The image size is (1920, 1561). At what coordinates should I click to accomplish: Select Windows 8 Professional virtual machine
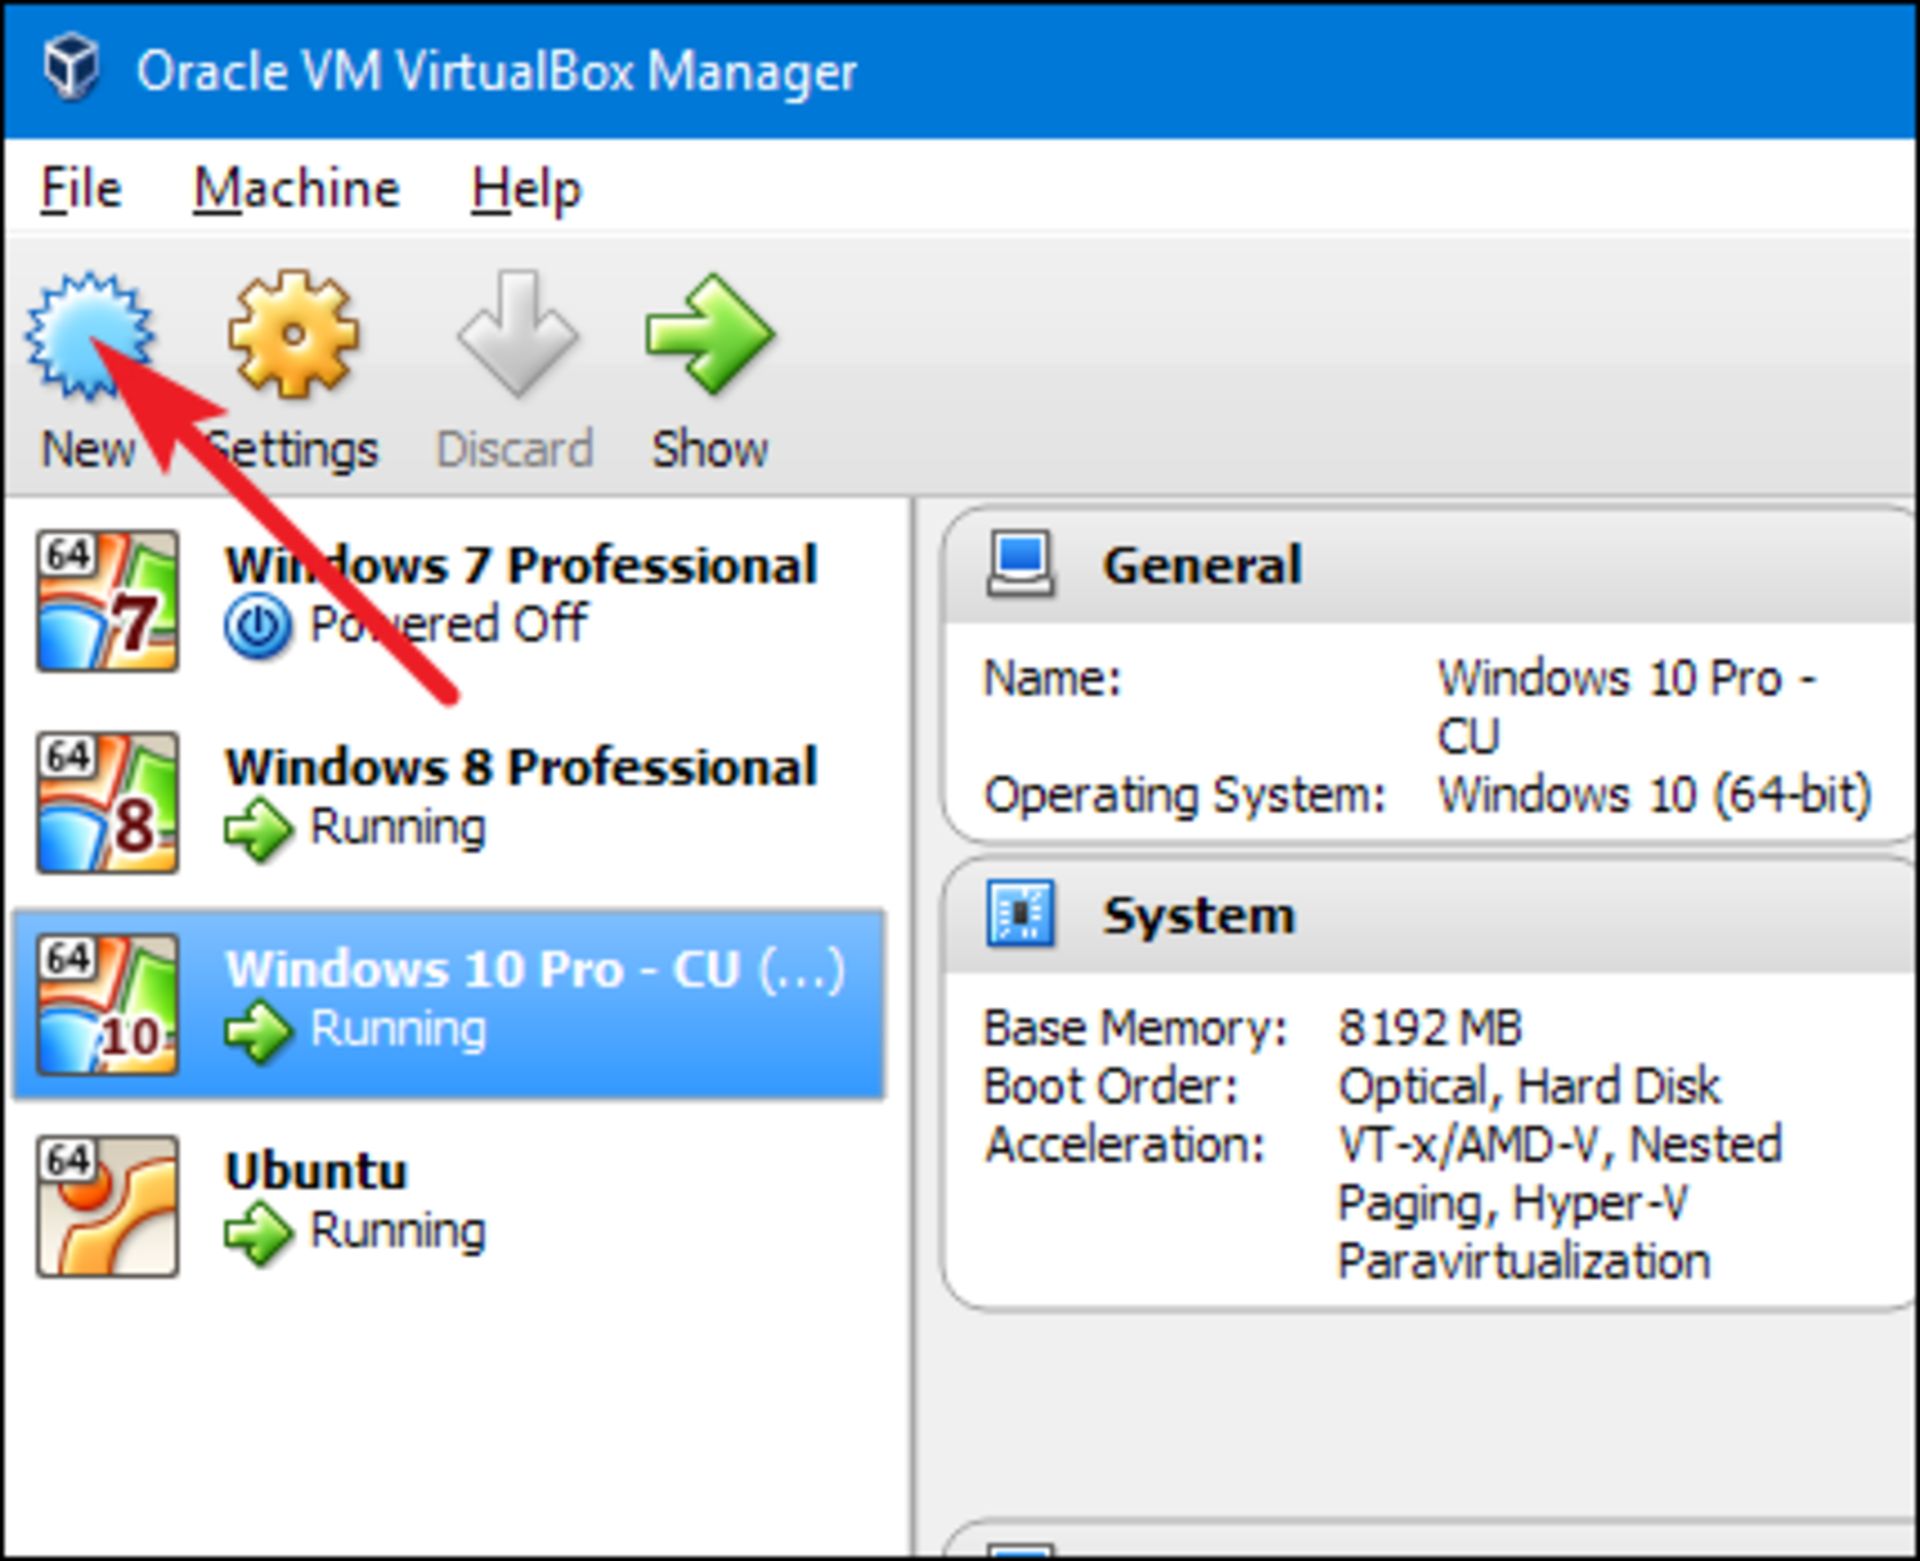448,803
